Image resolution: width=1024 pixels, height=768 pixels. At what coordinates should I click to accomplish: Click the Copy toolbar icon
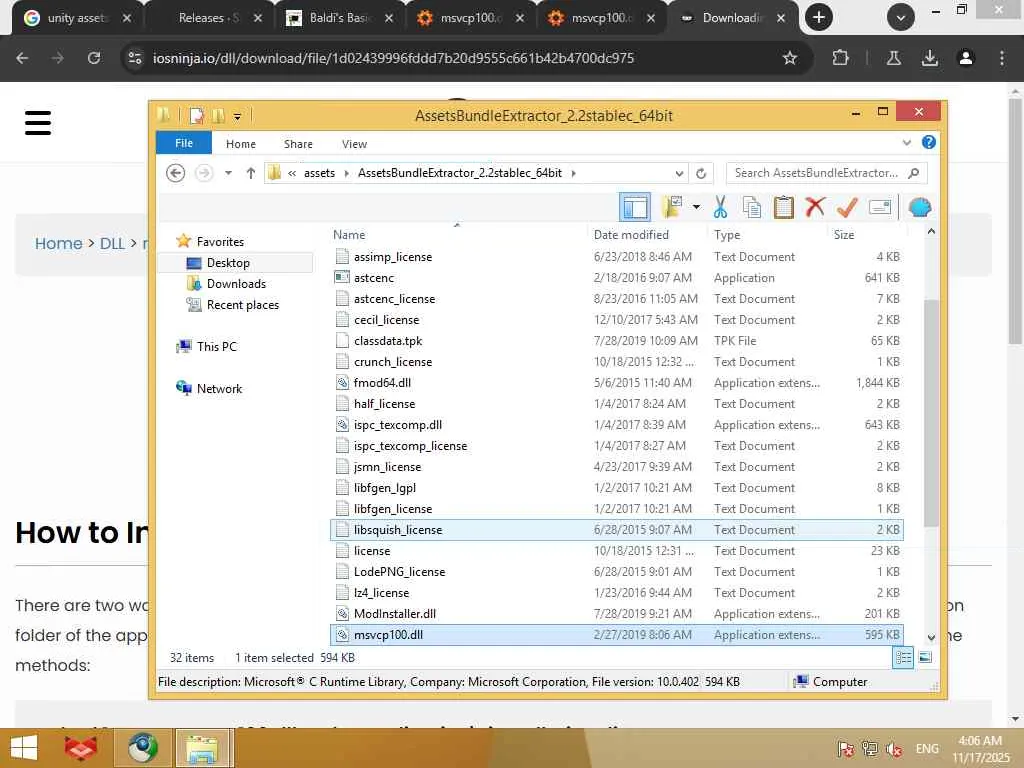[752, 208]
